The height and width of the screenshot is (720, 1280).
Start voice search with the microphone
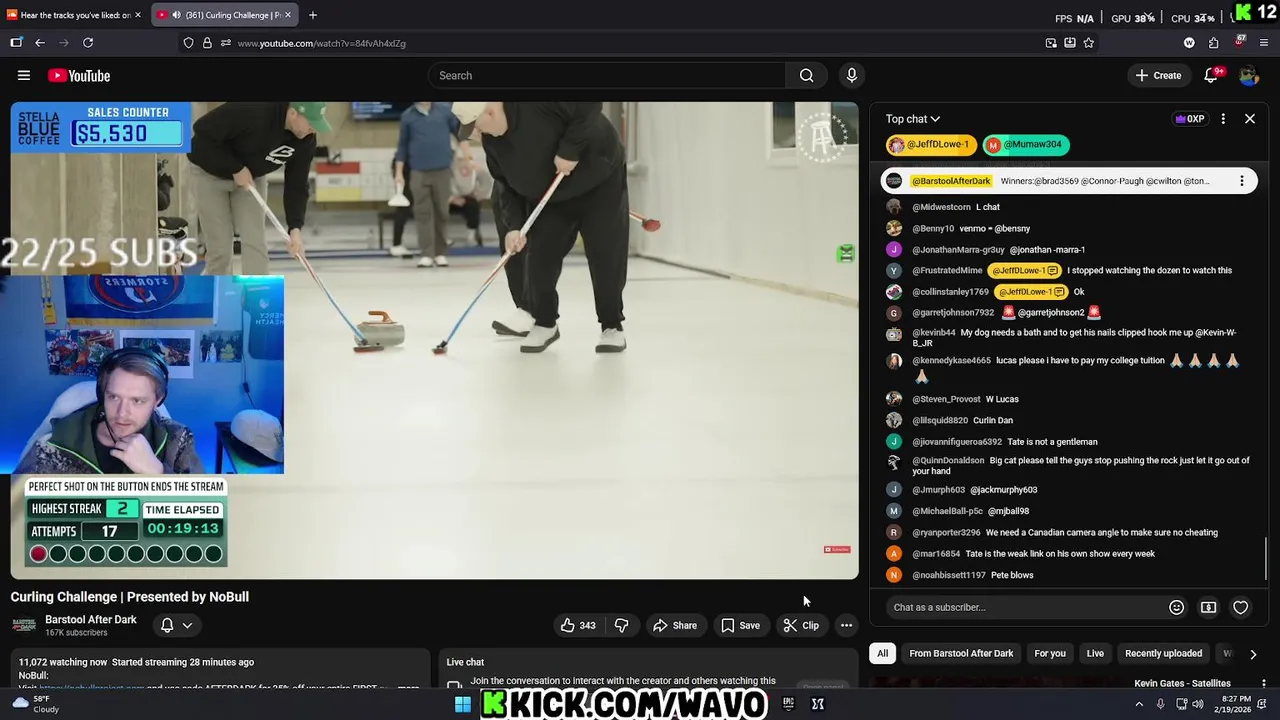[851, 75]
